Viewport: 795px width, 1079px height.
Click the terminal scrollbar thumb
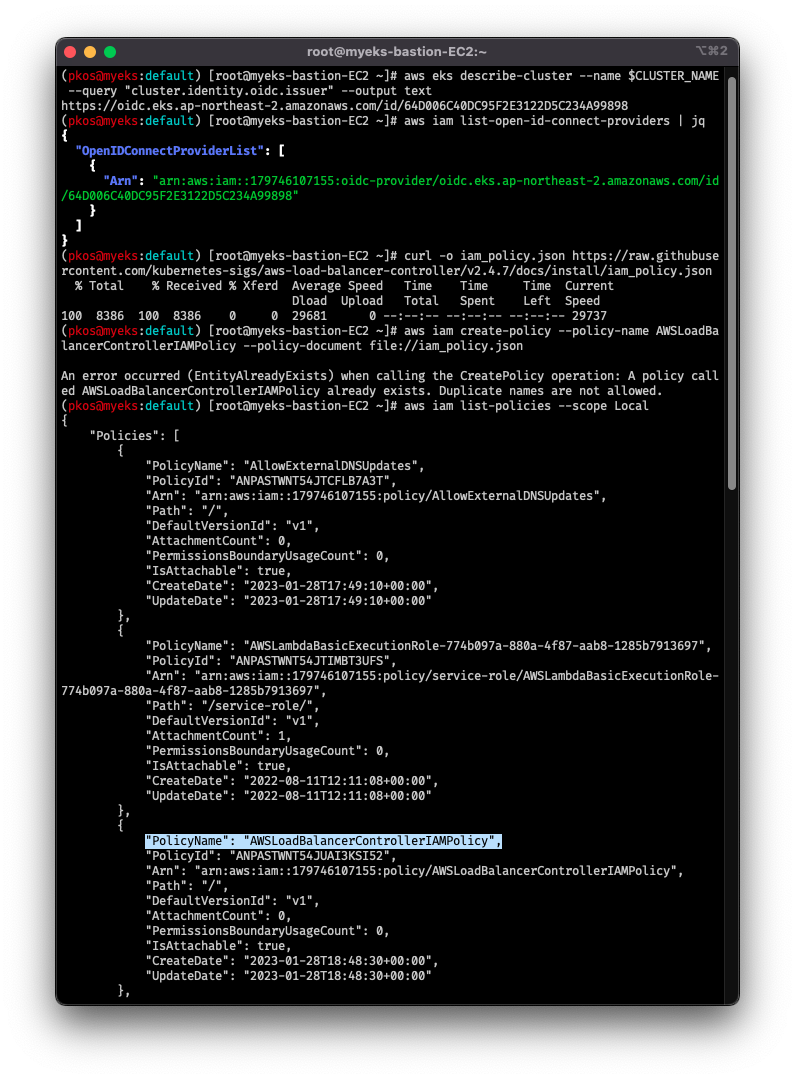point(732,282)
